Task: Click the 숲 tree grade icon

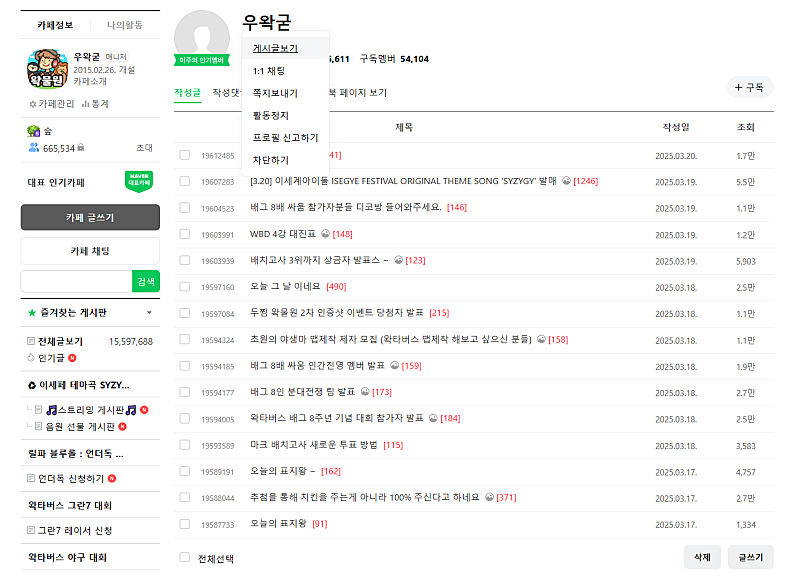Action: 33,131
